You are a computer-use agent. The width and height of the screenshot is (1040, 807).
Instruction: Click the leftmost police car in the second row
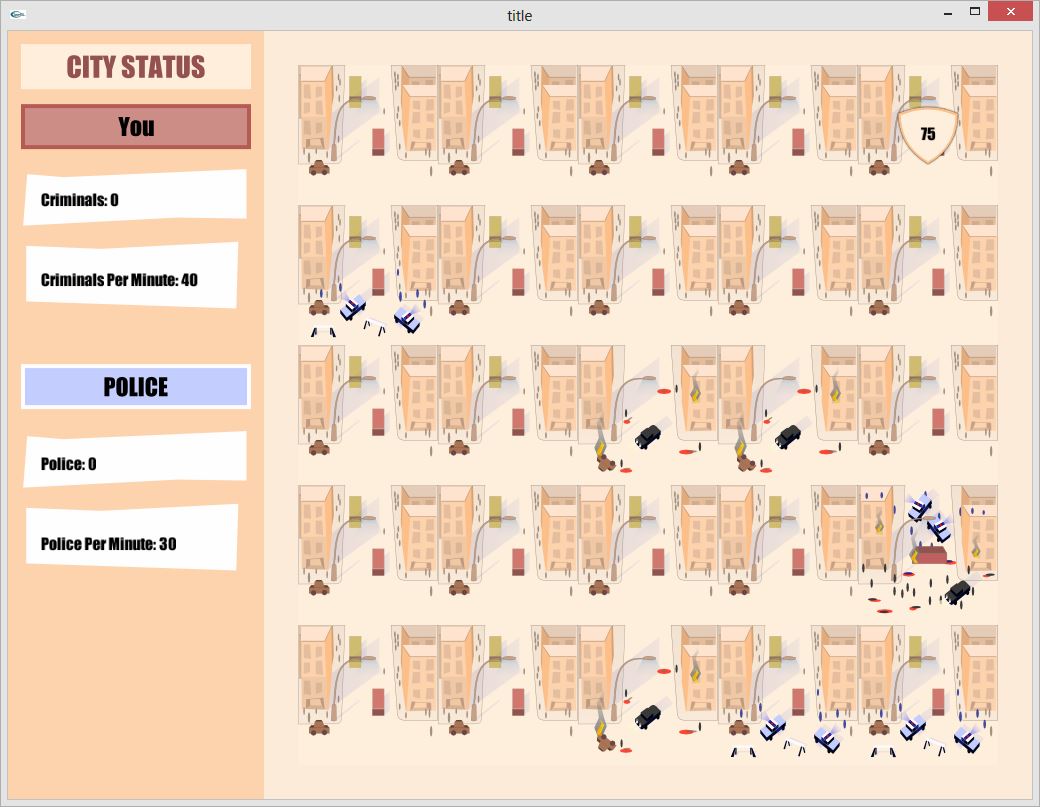pyautogui.click(x=353, y=307)
